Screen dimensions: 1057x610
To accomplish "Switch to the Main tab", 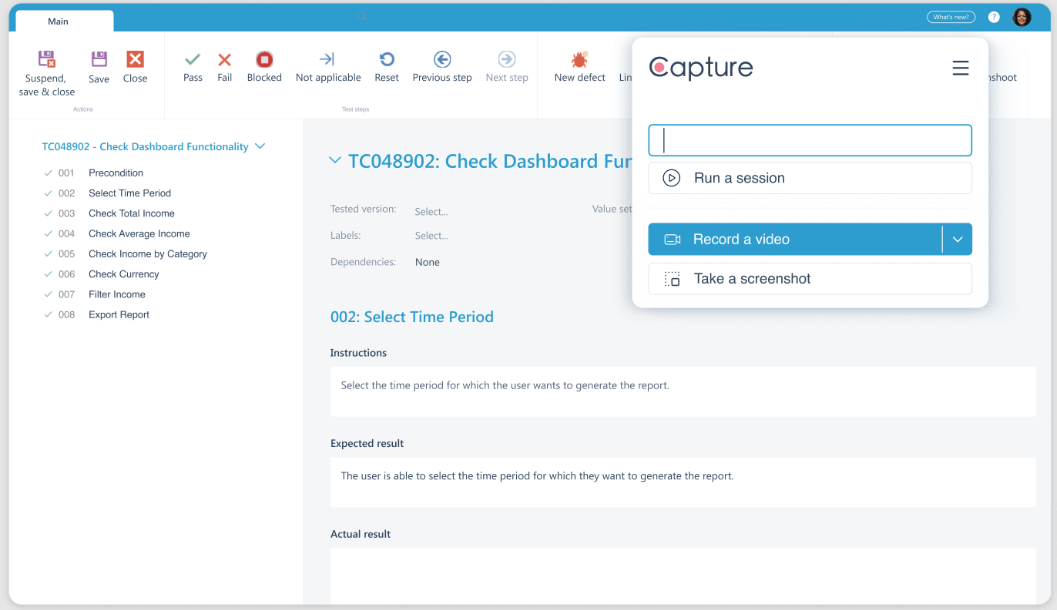I will [59, 21].
